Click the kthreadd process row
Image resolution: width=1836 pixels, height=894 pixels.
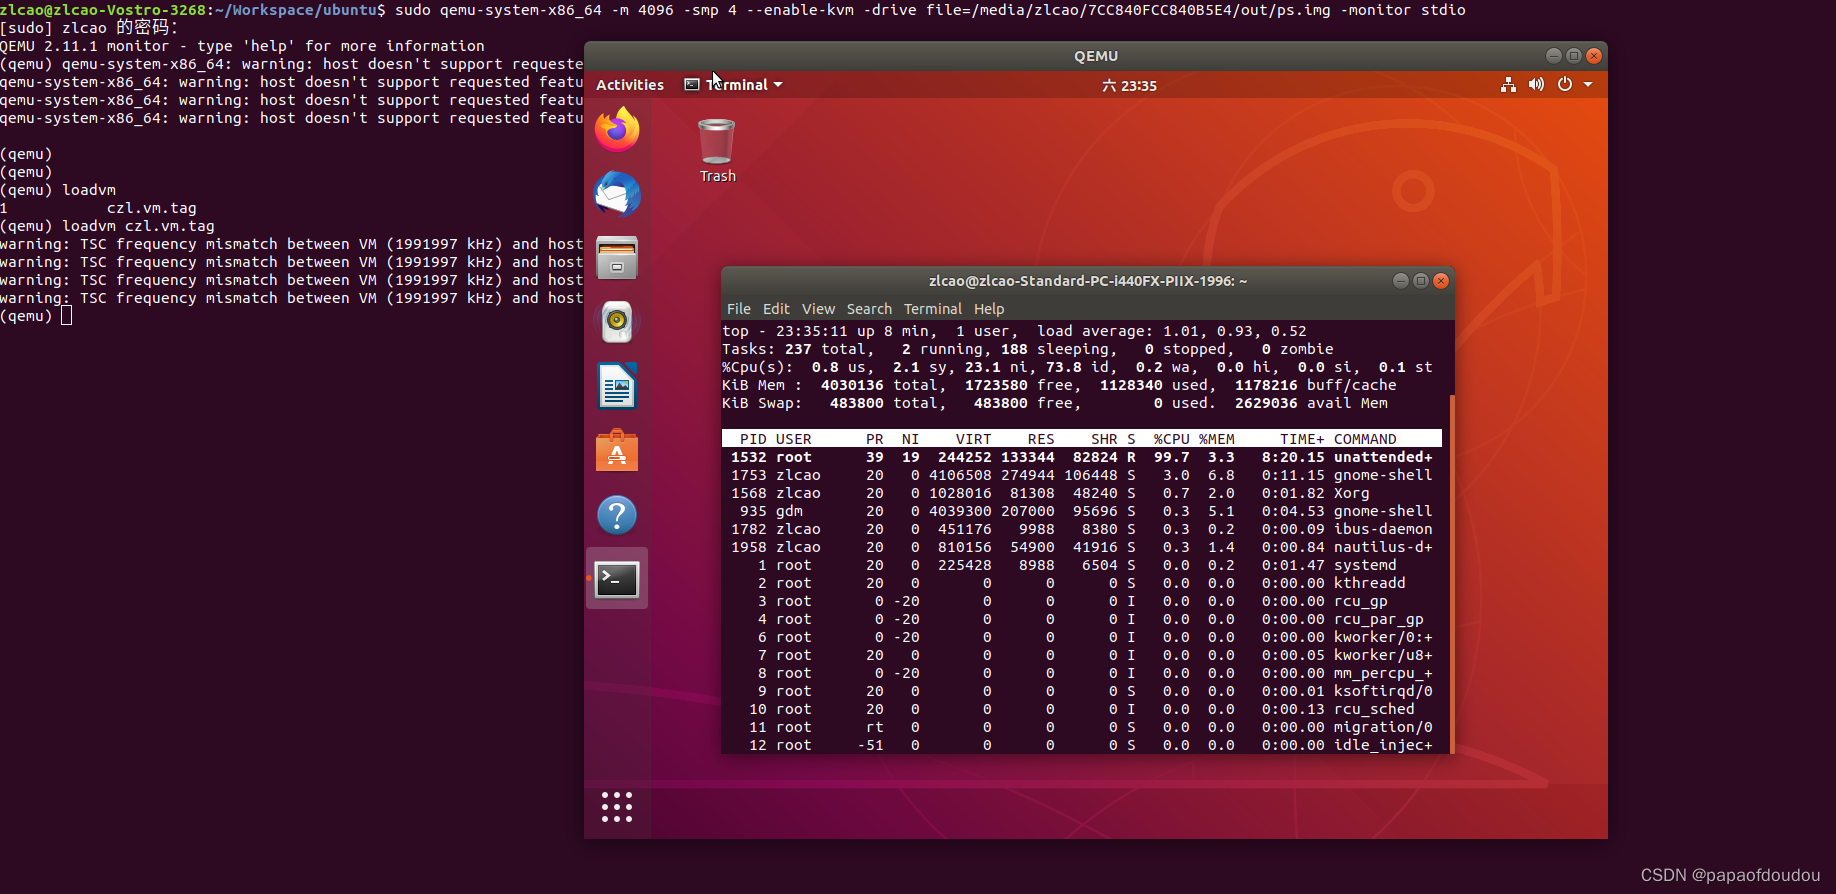[1082, 583]
